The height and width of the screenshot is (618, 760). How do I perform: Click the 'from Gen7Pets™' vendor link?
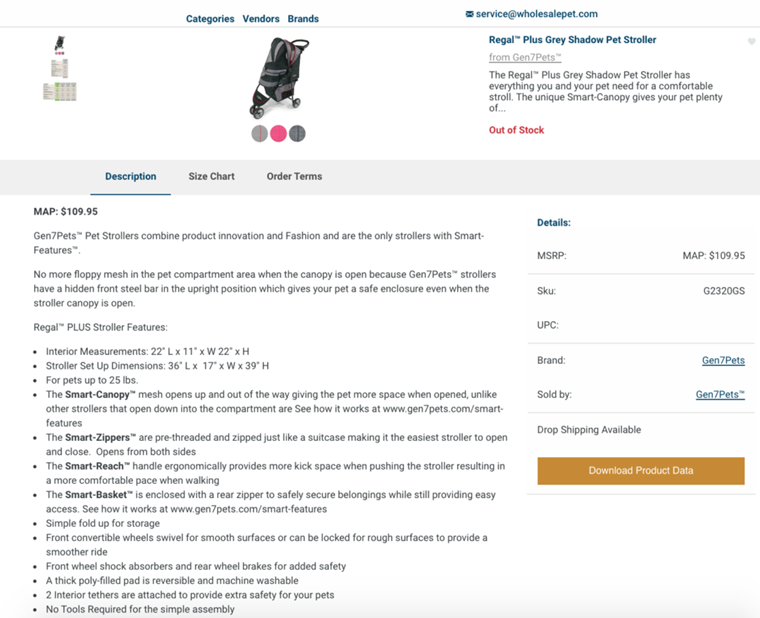click(x=525, y=58)
